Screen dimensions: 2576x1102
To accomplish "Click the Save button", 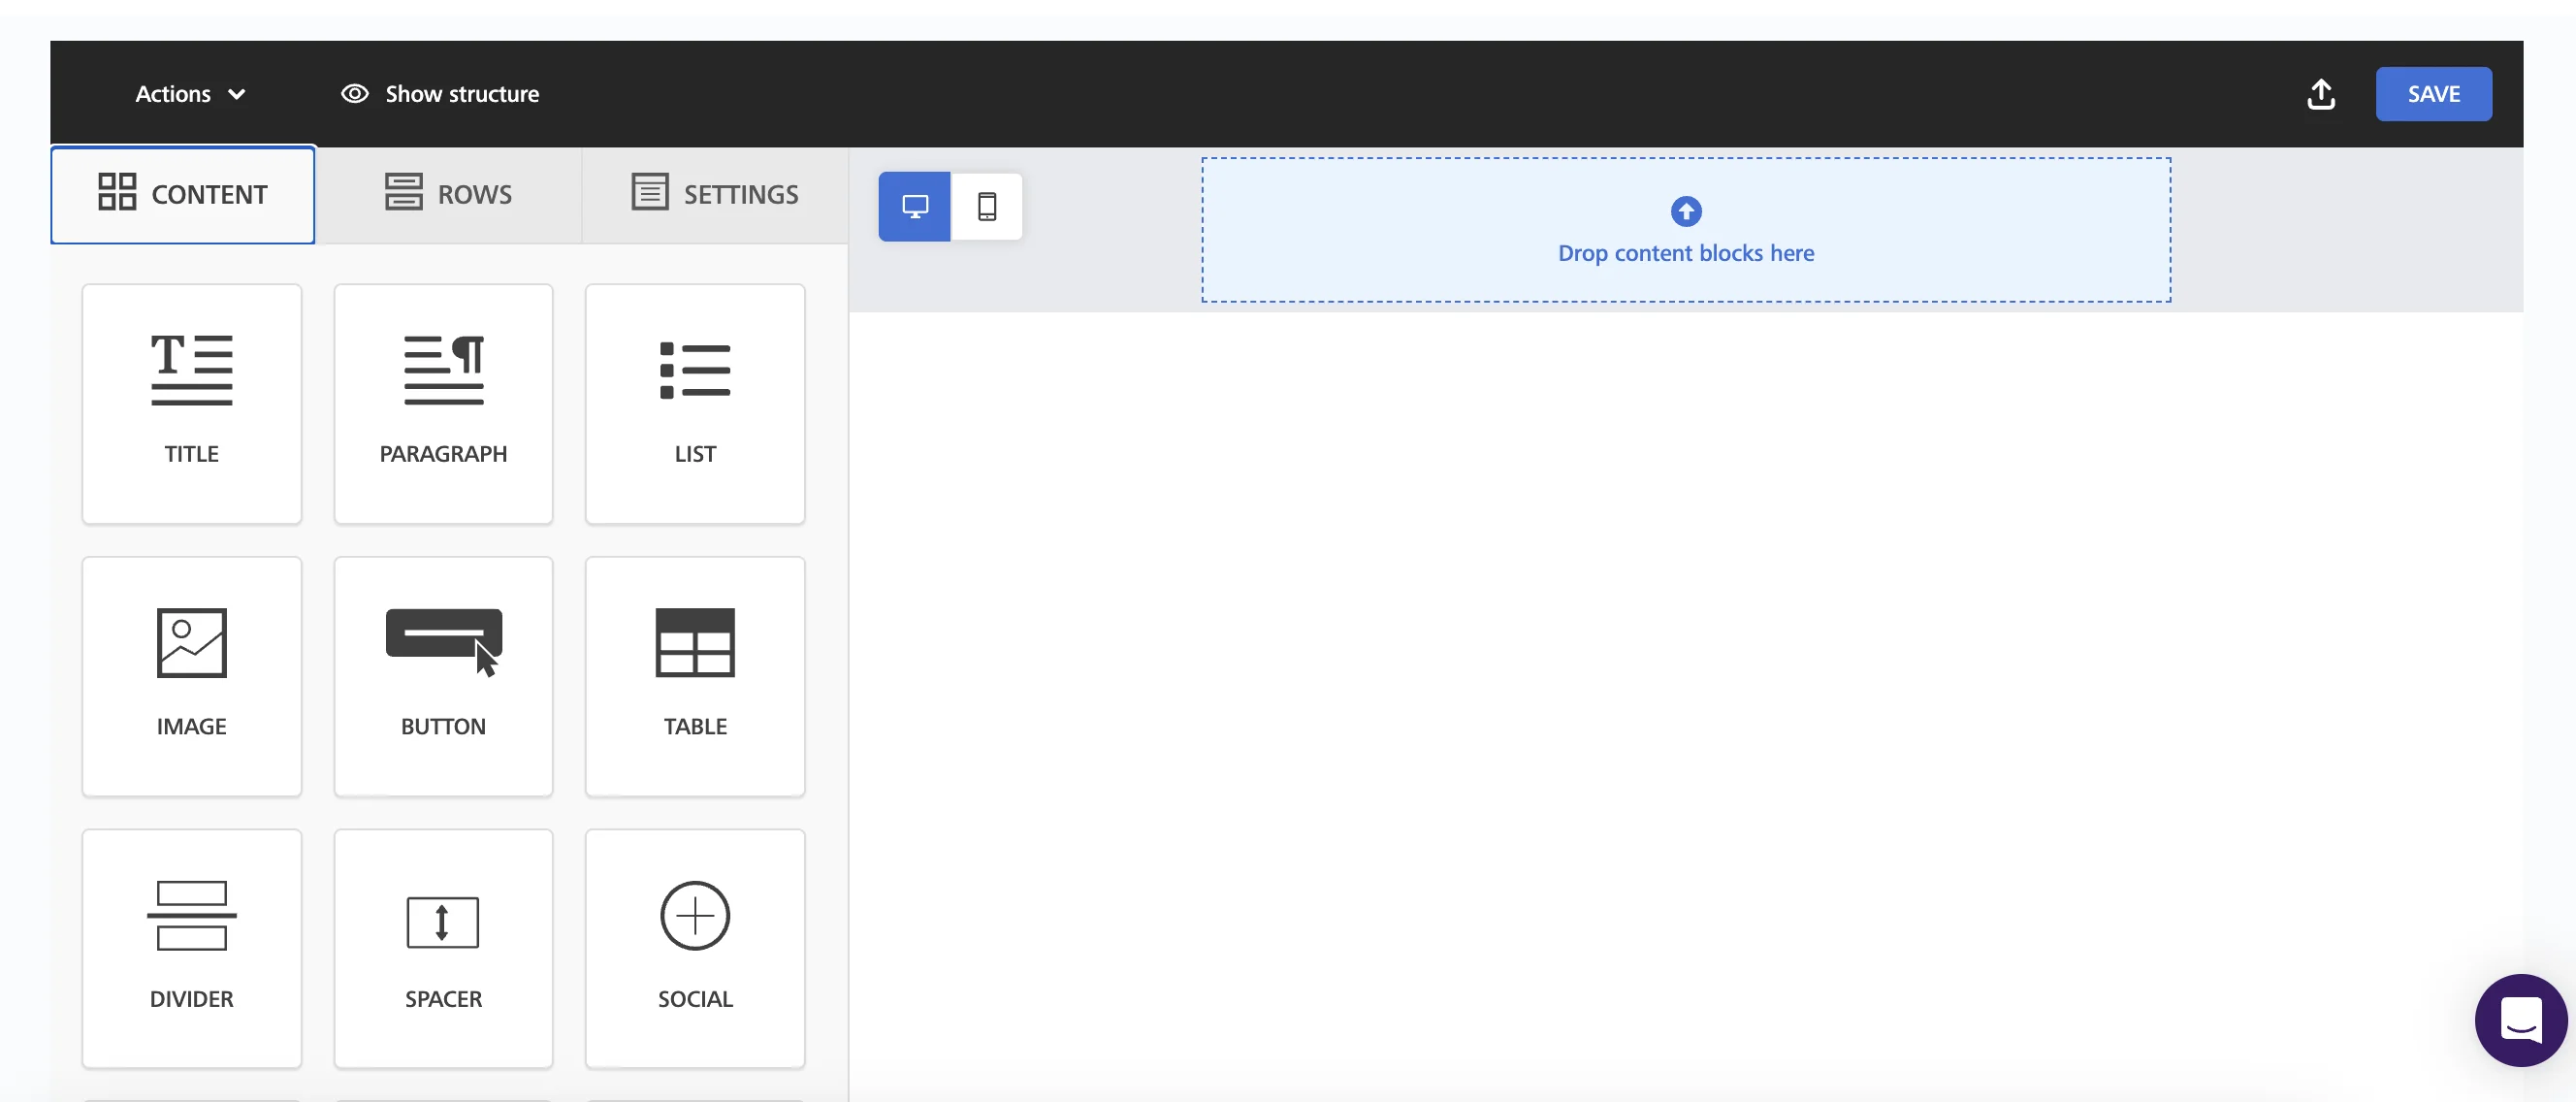I will click(x=2433, y=94).
